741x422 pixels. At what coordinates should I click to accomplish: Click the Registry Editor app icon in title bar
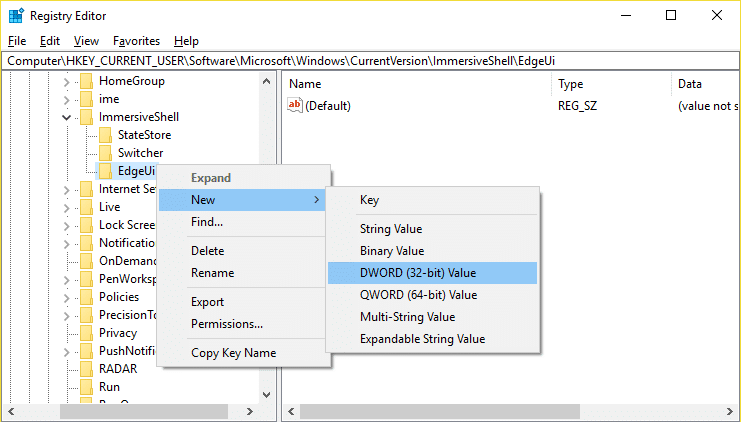coord(16,16)
